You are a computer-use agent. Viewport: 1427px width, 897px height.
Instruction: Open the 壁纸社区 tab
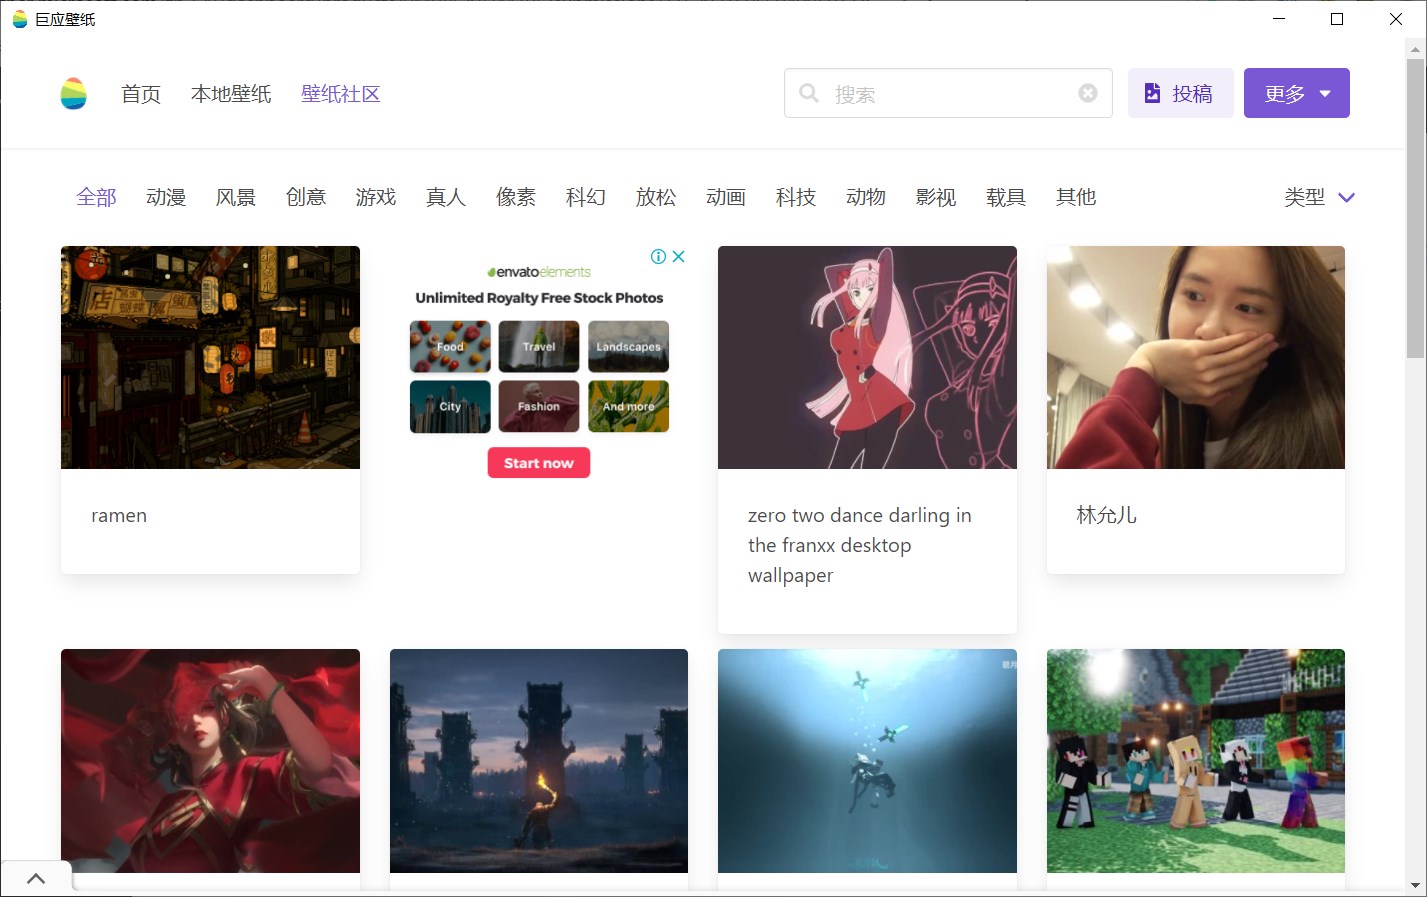tap(341, 94)
